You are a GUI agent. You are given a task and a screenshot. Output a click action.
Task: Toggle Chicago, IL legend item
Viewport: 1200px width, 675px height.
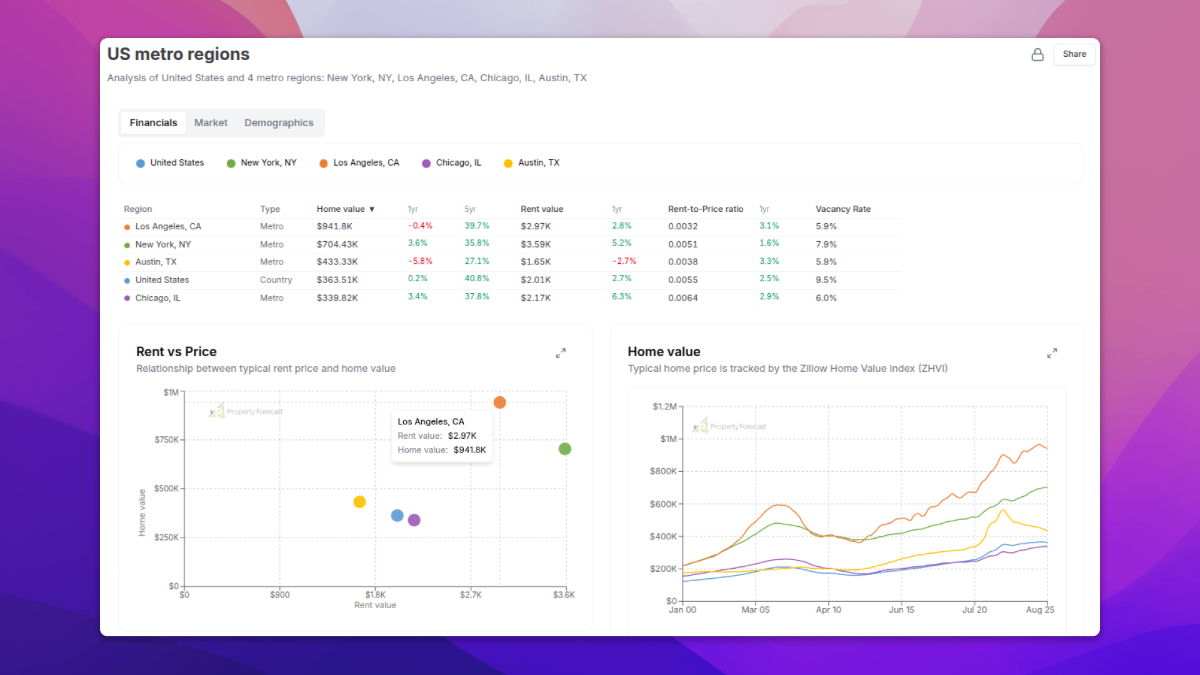click(452, 163)
